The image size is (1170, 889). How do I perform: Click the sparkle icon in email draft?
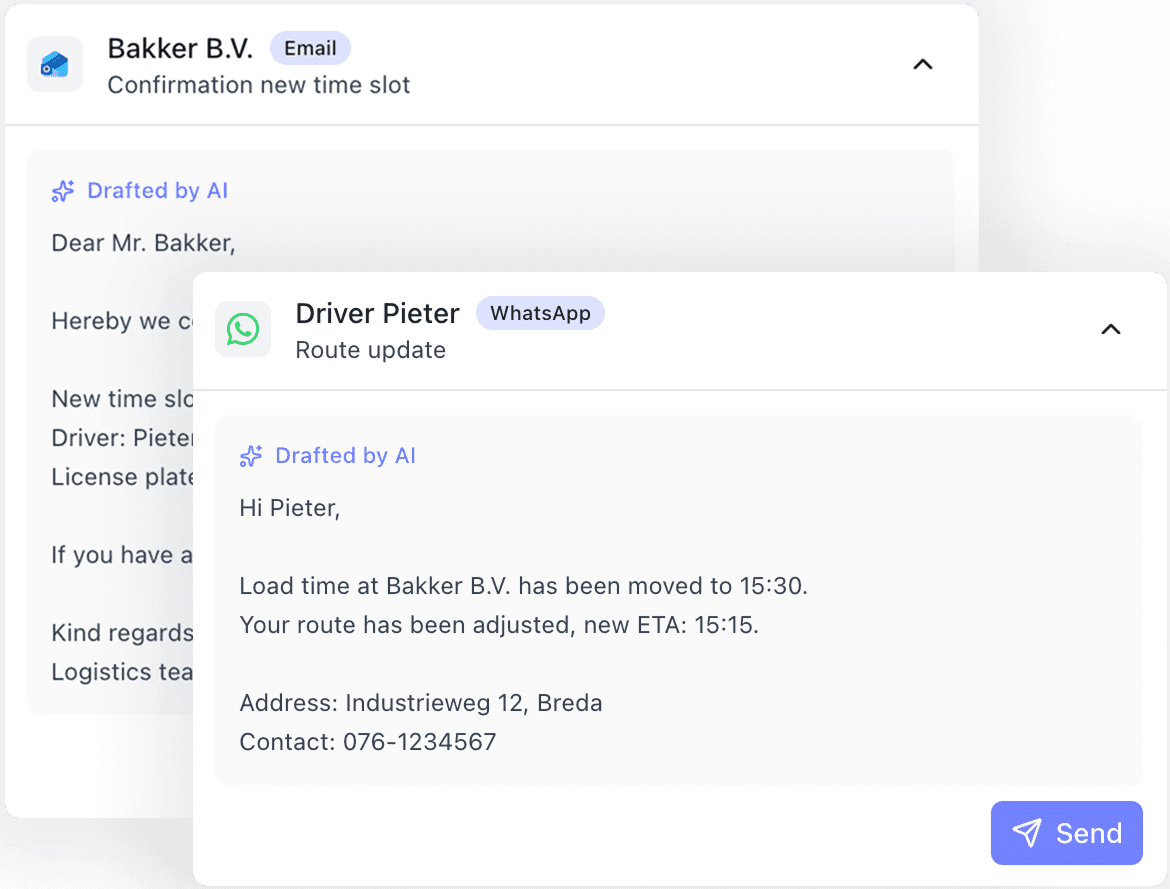(x=63, y=191)
